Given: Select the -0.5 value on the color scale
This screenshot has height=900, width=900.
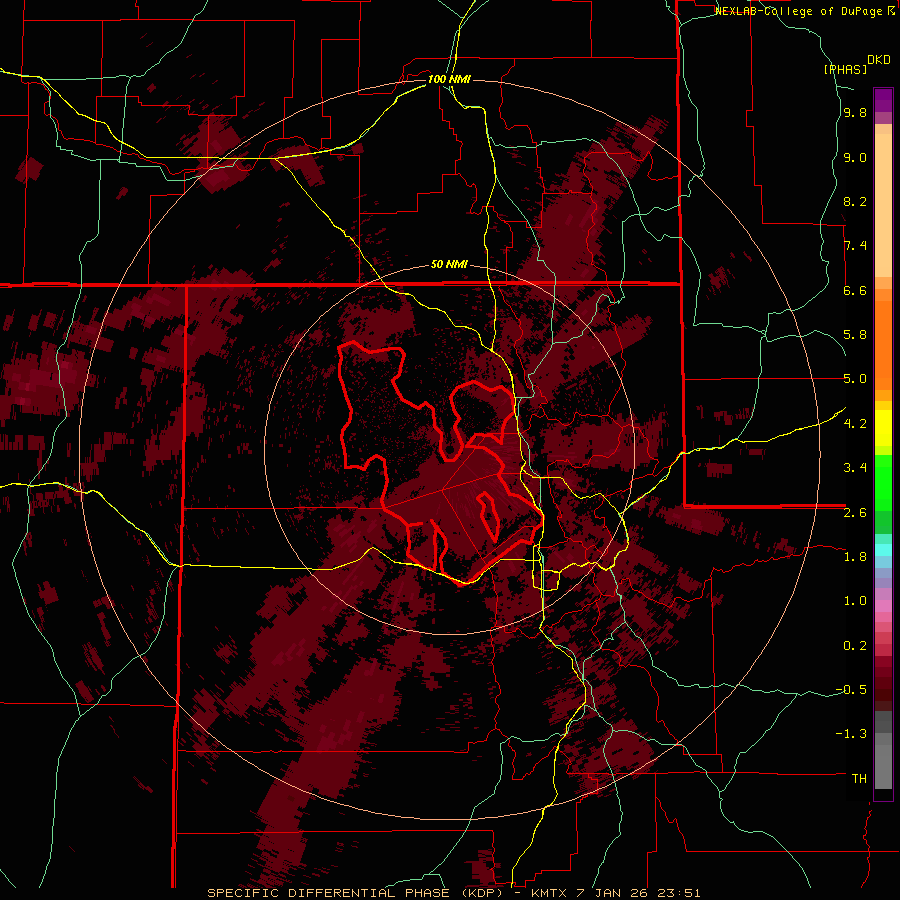Looking at the screenshot, I should [851, 690].
